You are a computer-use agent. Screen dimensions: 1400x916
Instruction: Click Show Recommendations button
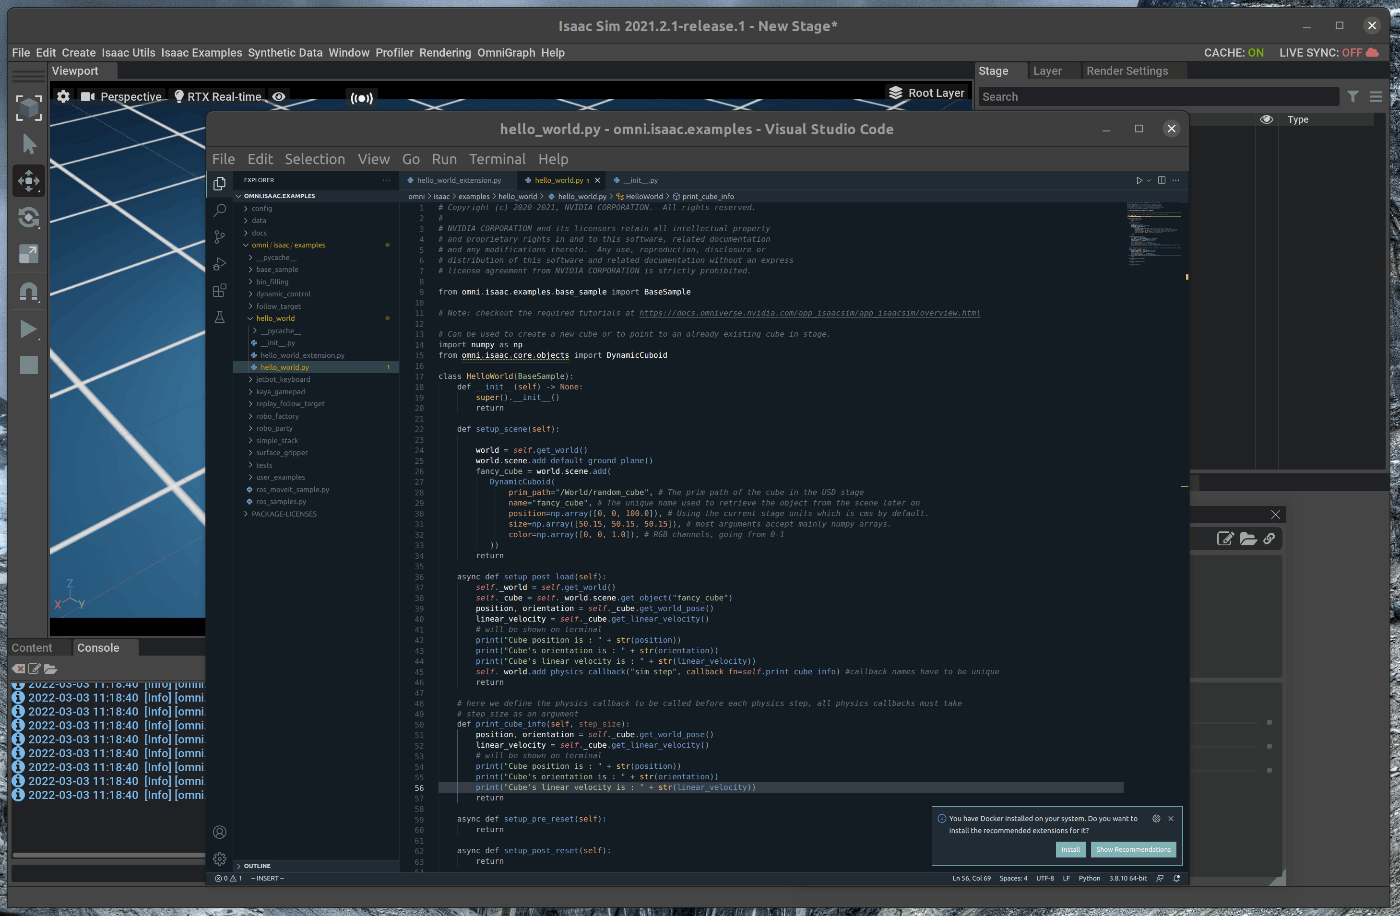click(1133, 849)
